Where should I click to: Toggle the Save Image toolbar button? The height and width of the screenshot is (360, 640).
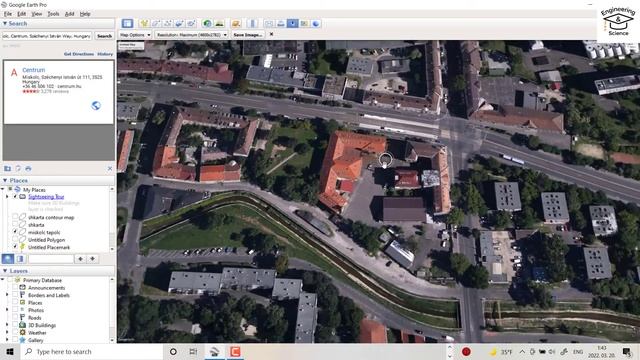click(x=293, y=24)
